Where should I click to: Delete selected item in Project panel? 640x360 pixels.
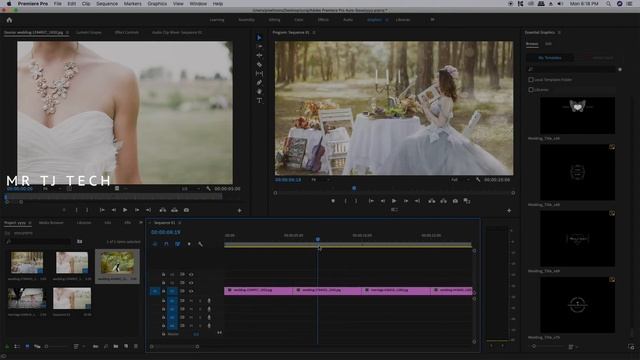136,346
